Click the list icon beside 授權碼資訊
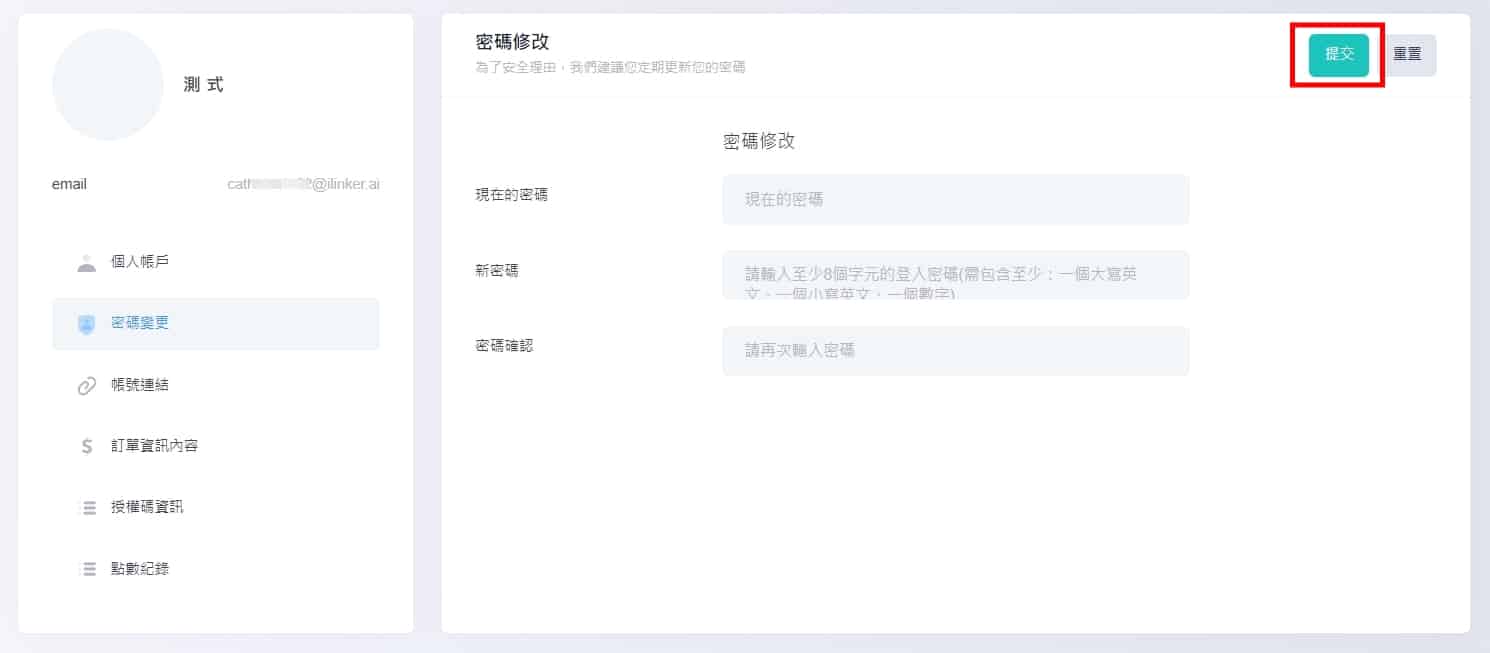Image resolution: width=1490 pixels, height=653 pixels. [88, 507]
